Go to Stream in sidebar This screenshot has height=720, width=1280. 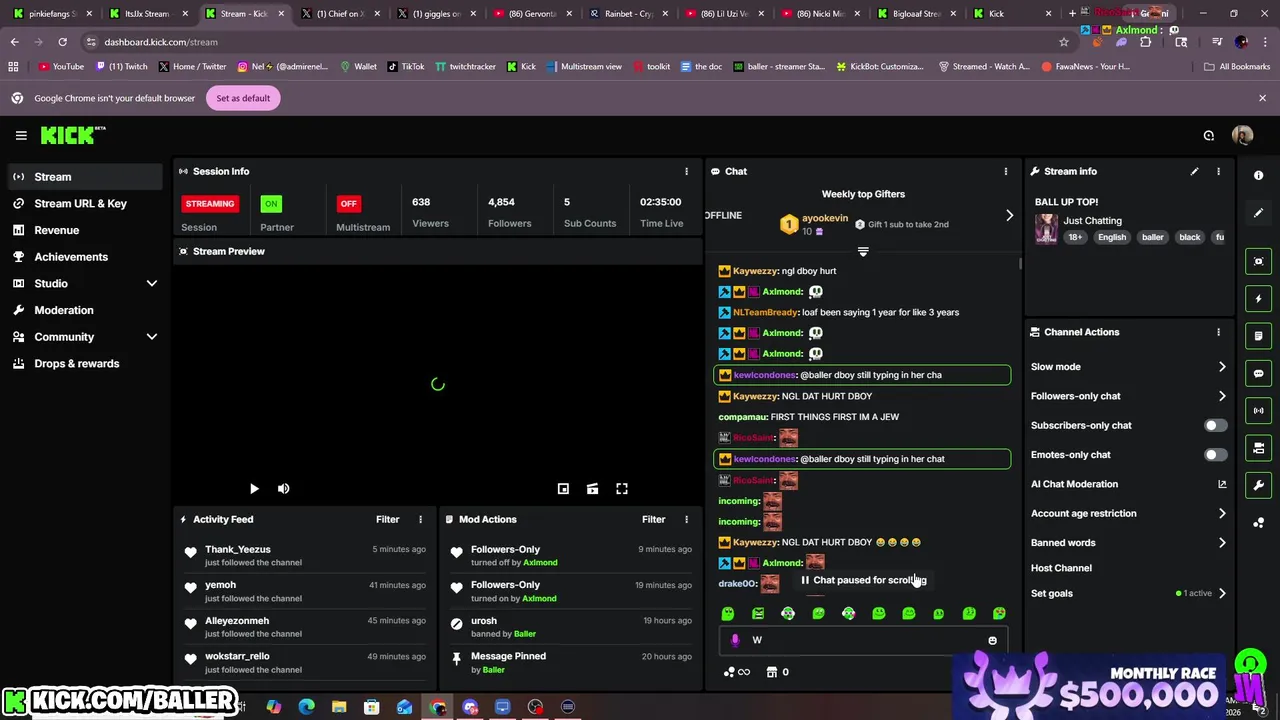[84, 177]
